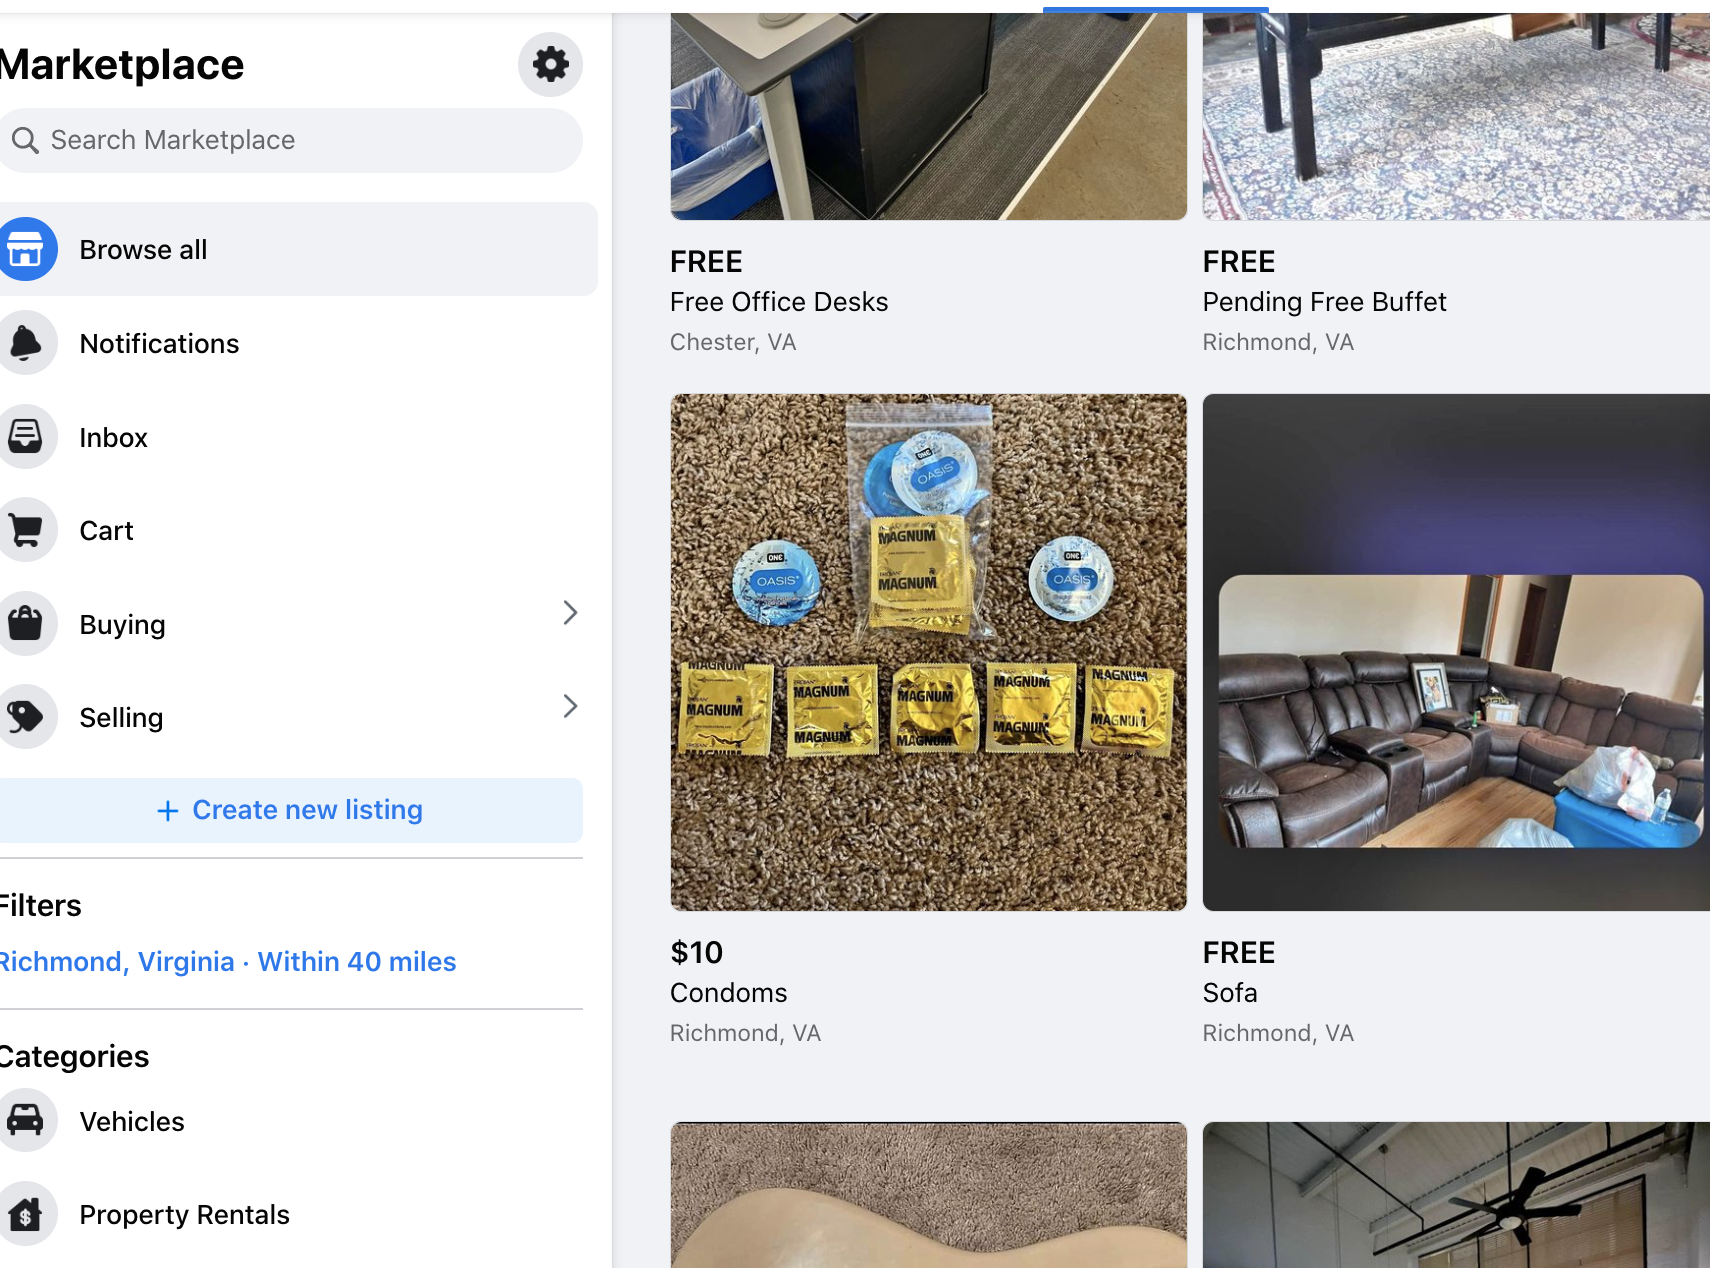Select Notifications menu item label

[x=159, y=344]
